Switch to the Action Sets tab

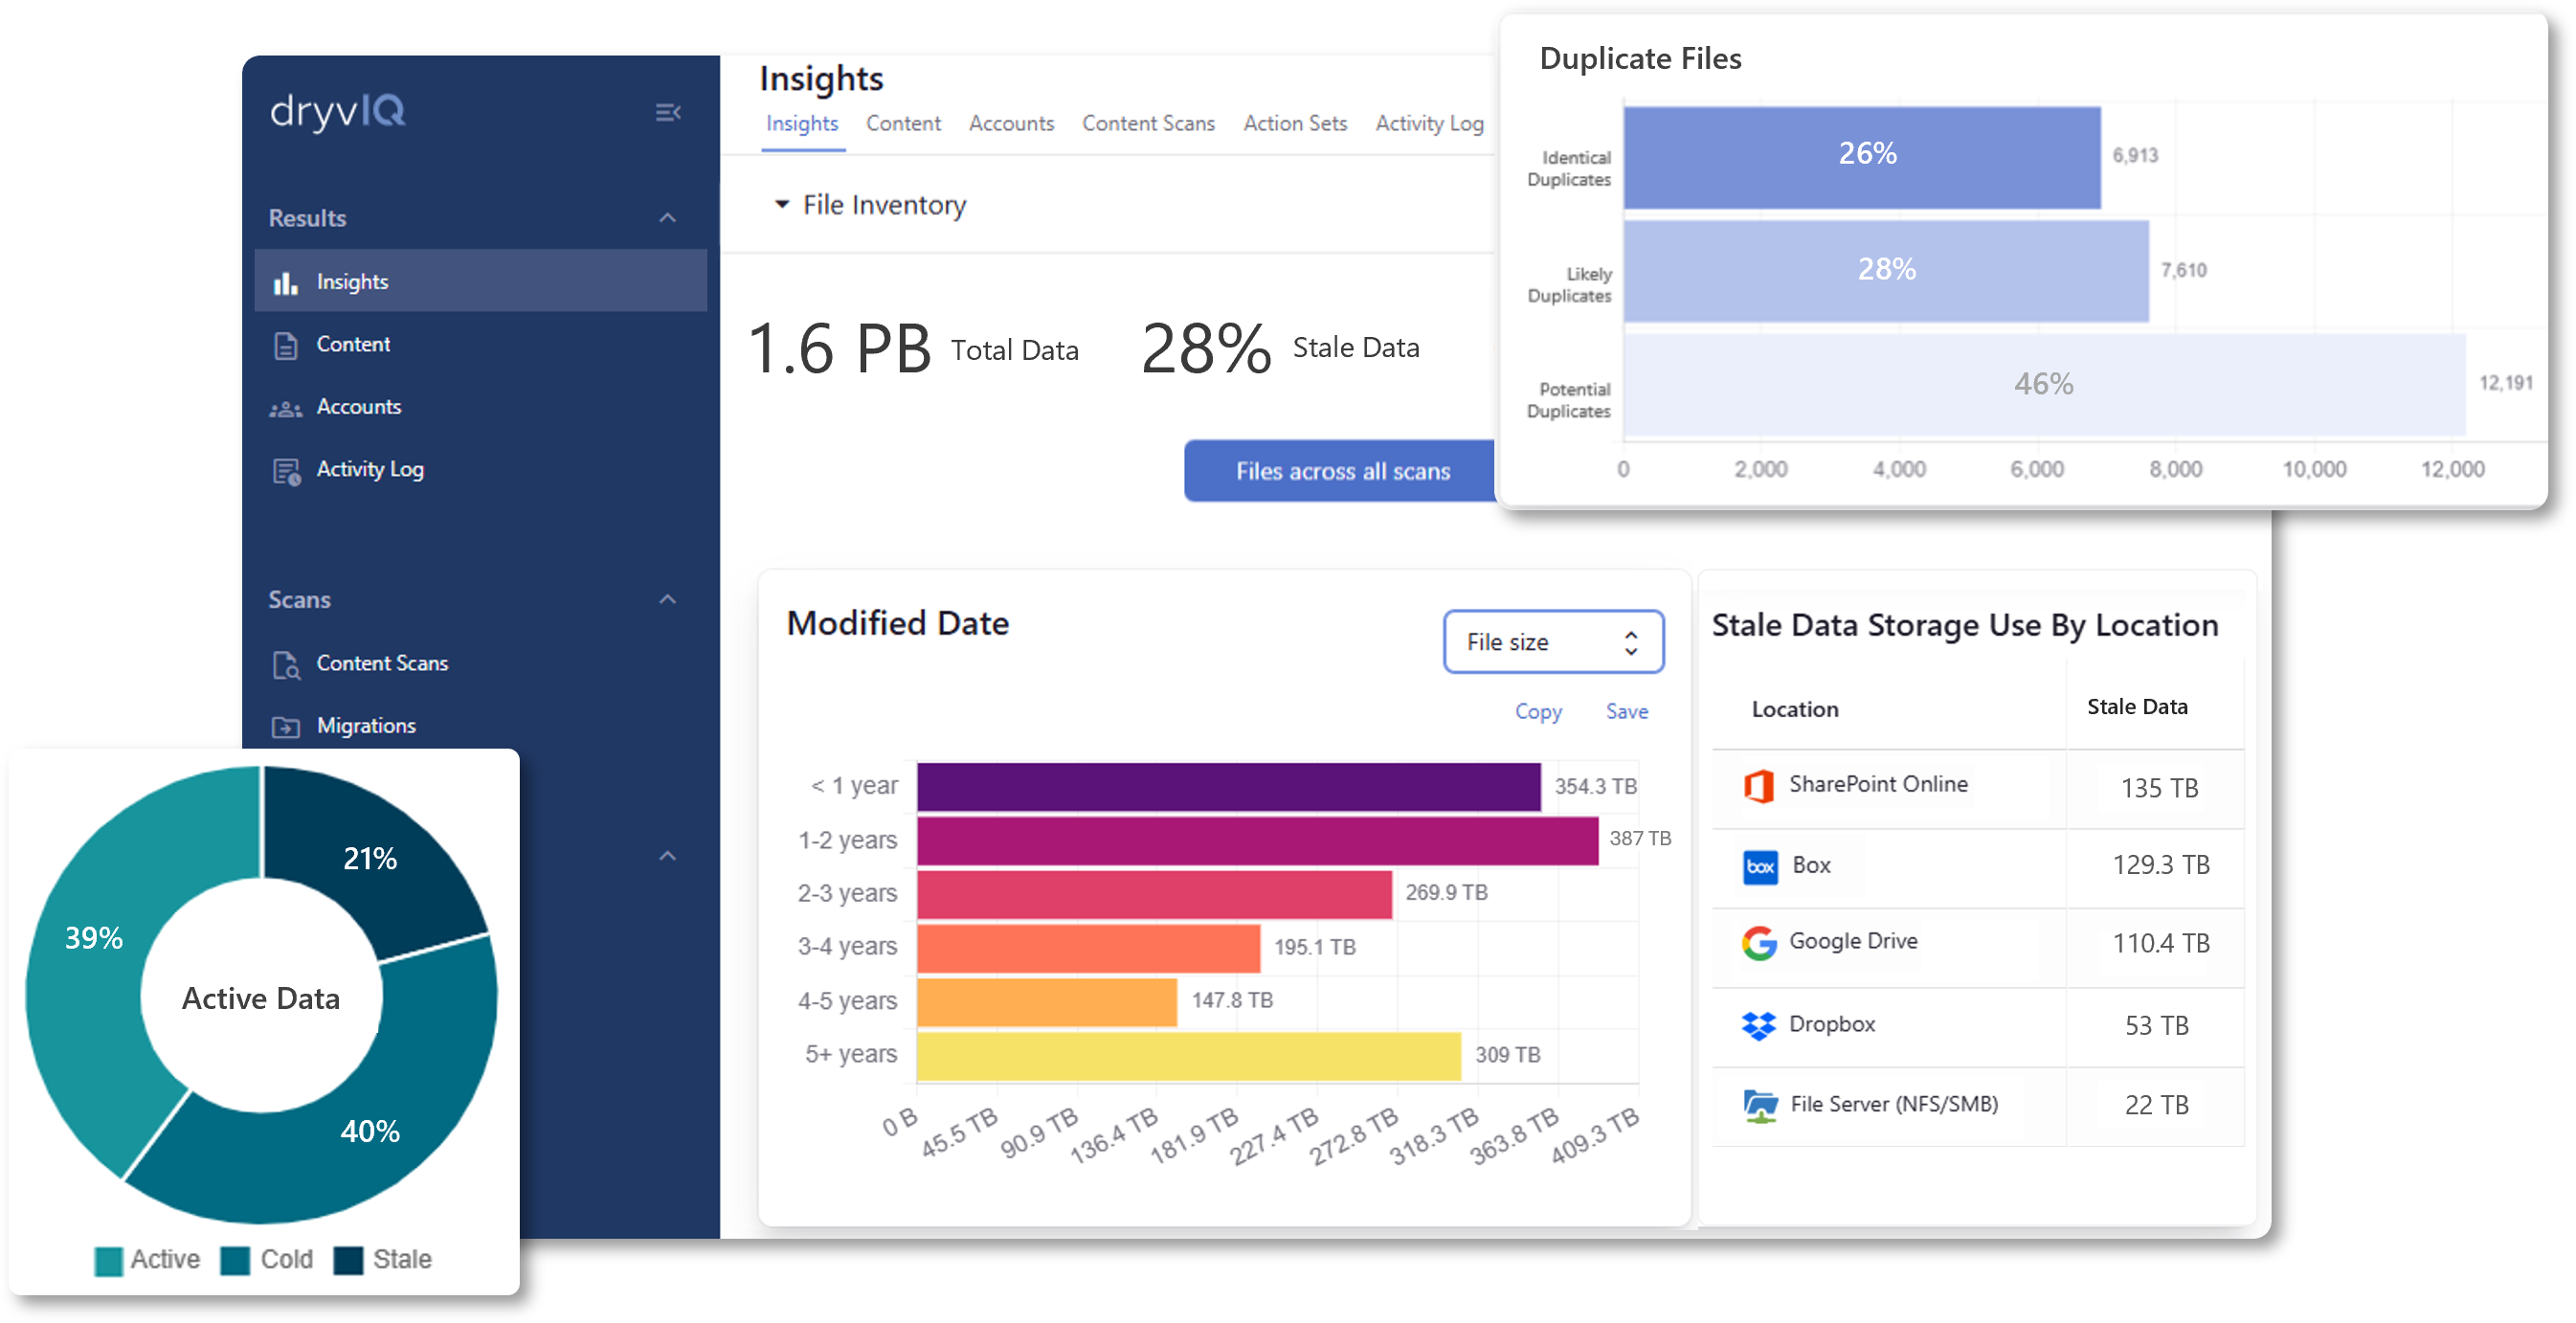pos(1294,124)
